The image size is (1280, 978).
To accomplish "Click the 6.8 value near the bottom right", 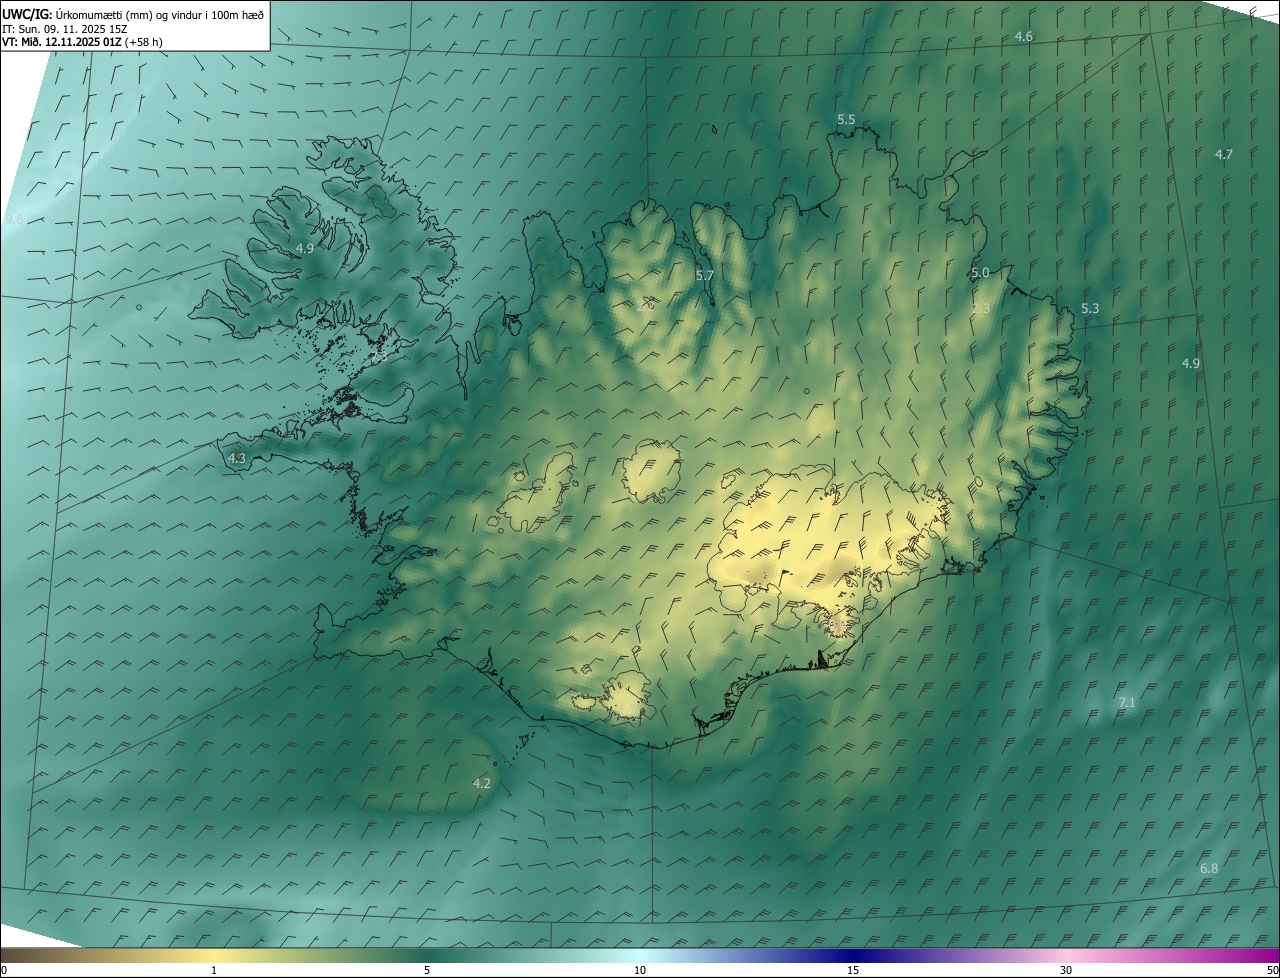I will 1209,868.
